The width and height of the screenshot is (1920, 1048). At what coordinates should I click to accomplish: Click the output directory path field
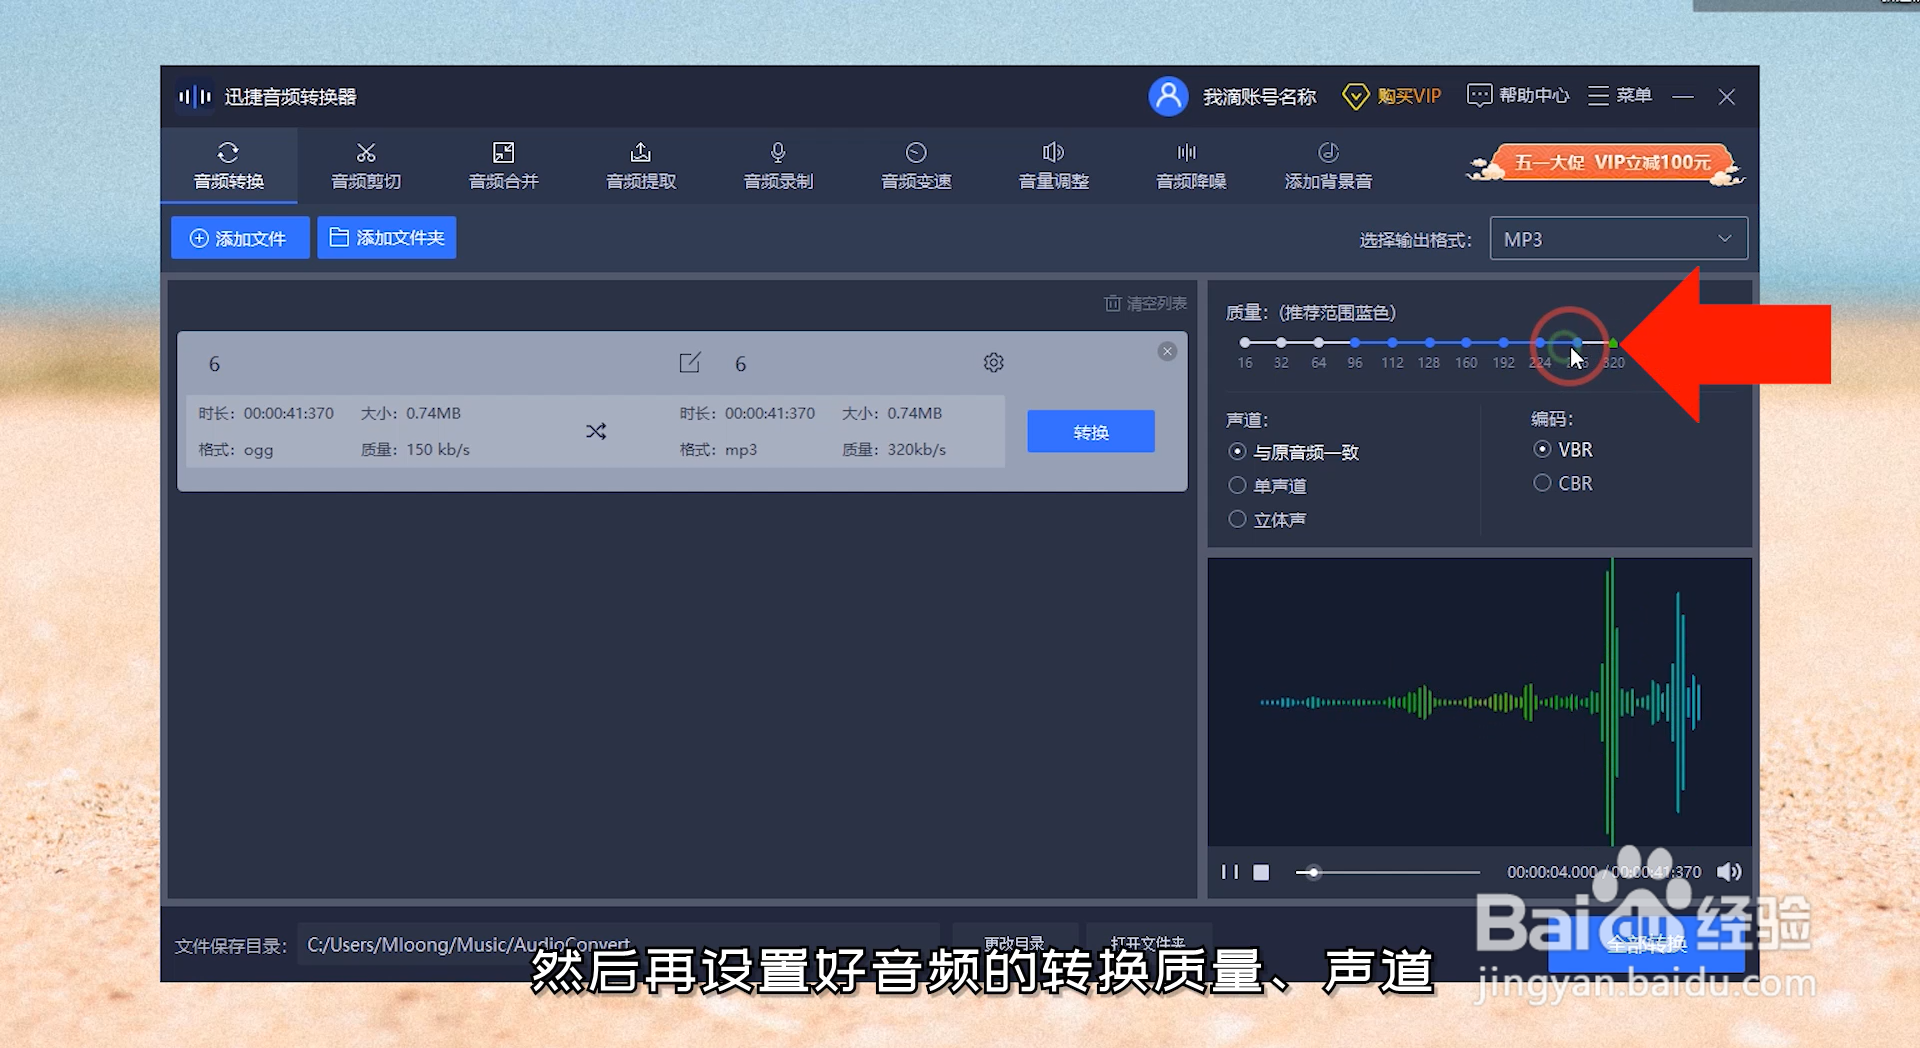point(617,944)
